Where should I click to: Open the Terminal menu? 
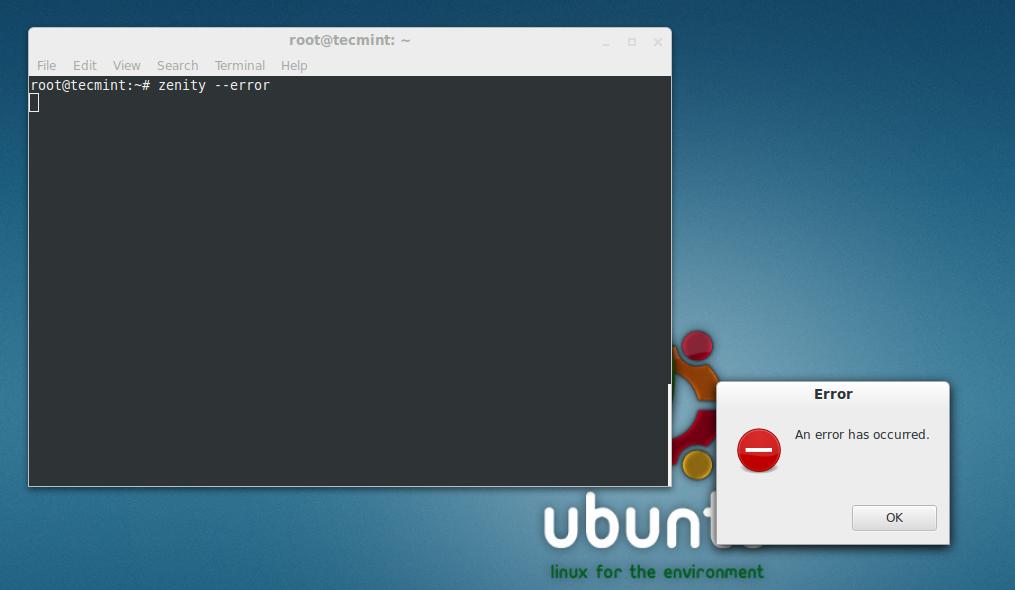tap(240, 65)
